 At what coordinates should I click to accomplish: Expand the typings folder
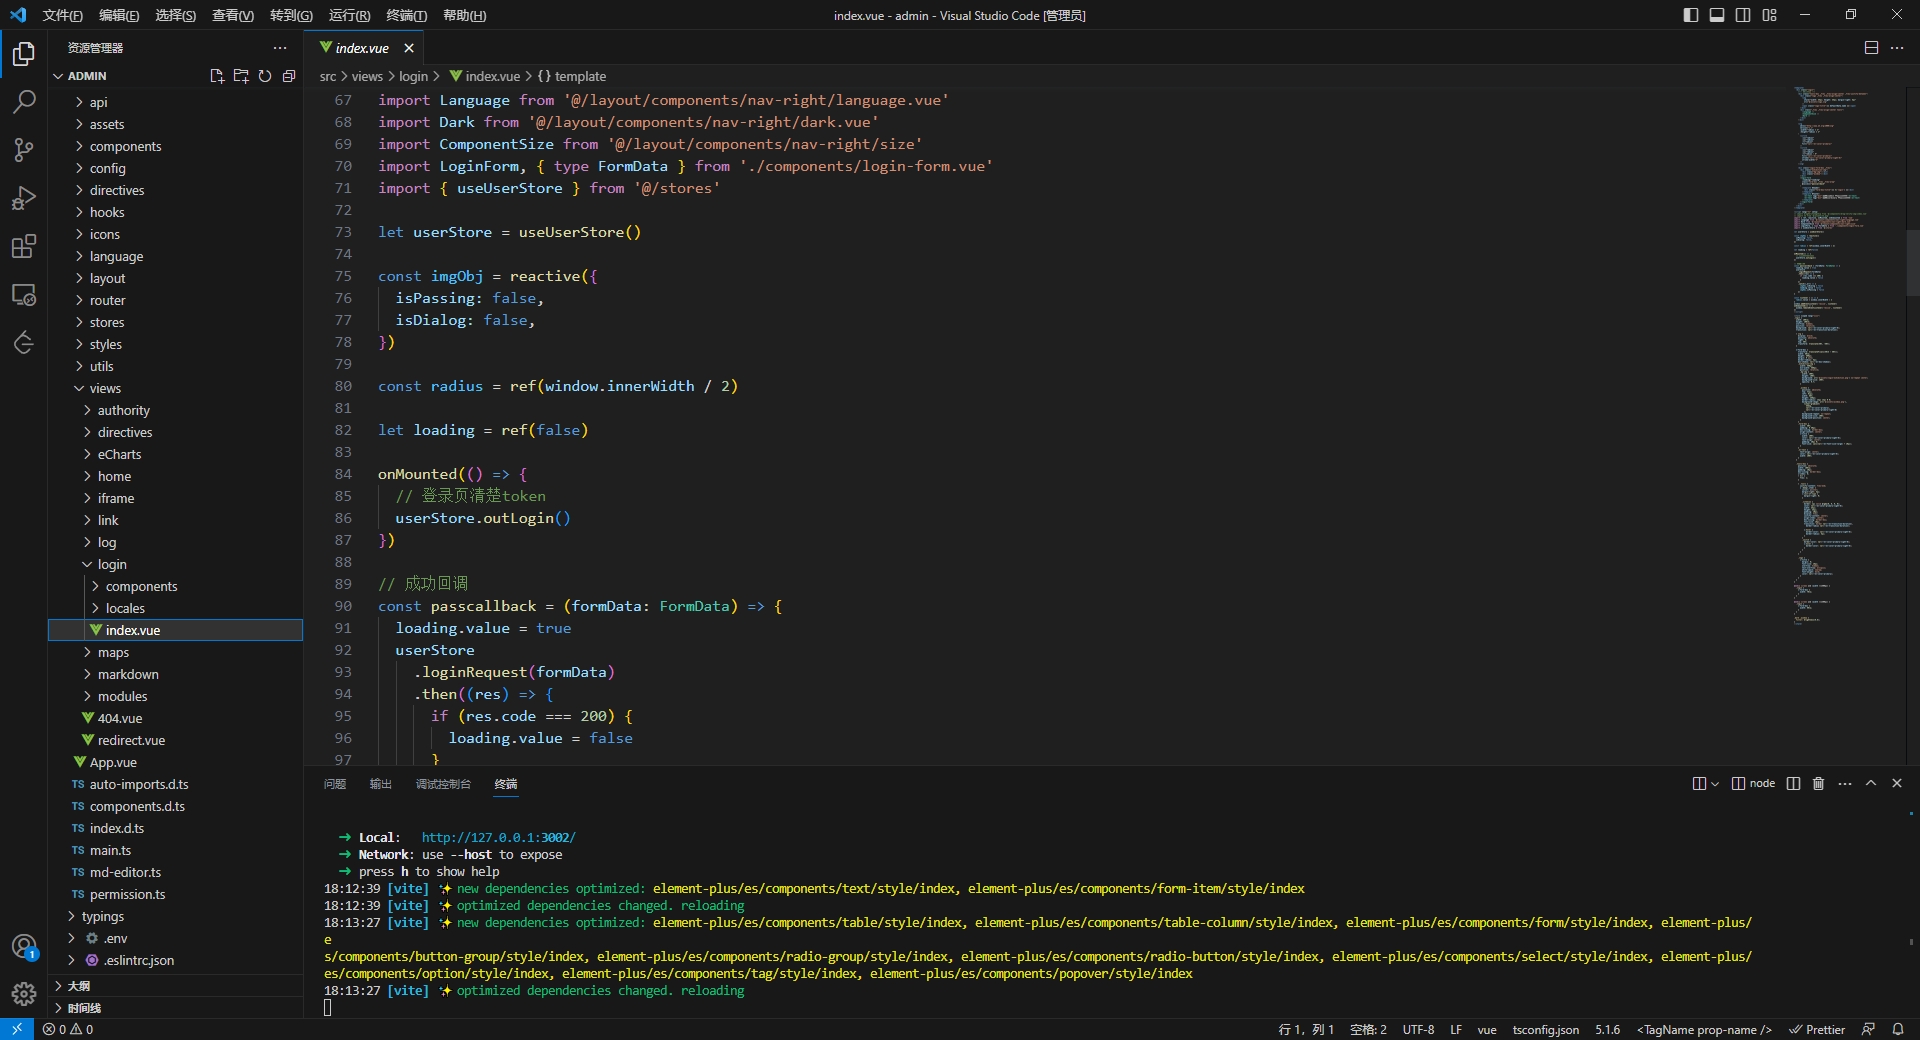pos(176,916)
